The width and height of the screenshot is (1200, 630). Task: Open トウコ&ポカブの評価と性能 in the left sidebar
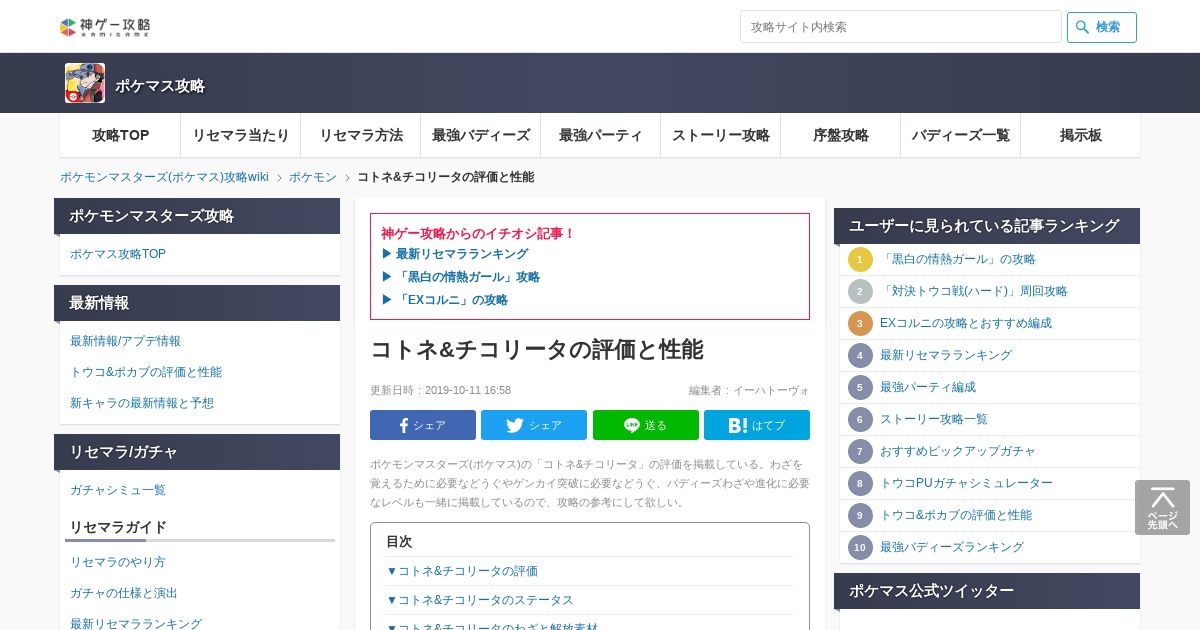click(x=146, y=372)
